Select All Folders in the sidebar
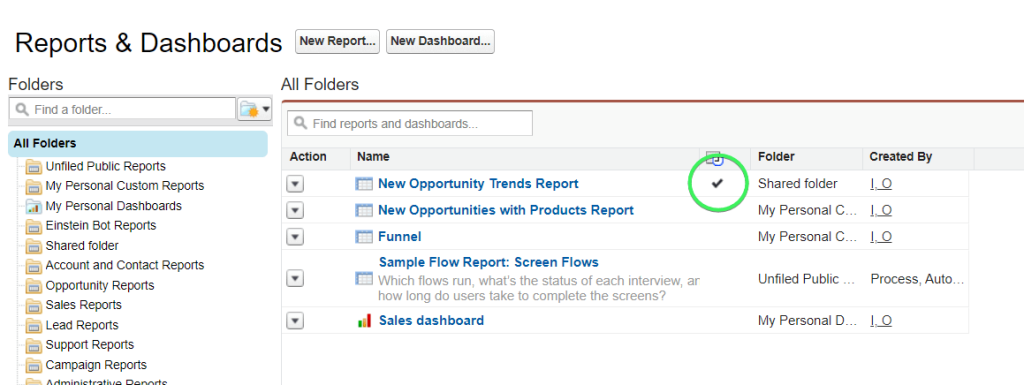Screen dimensions: 1024x385 [138, 144]
